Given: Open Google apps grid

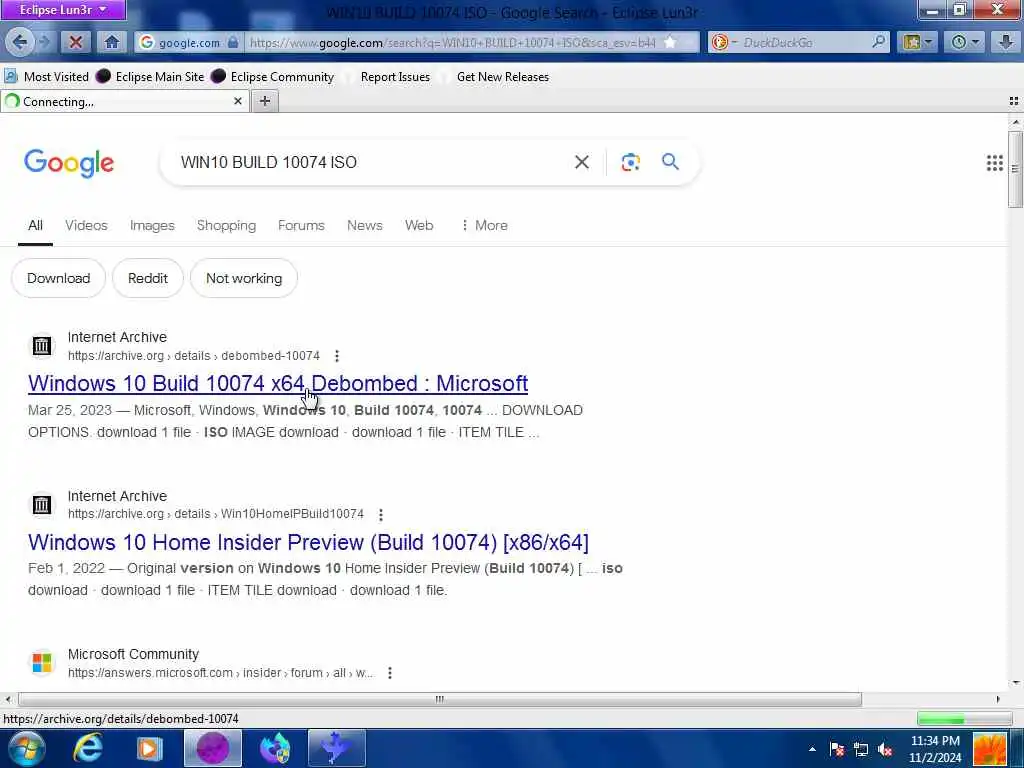Looking at the screenshot, I should 994,163.
